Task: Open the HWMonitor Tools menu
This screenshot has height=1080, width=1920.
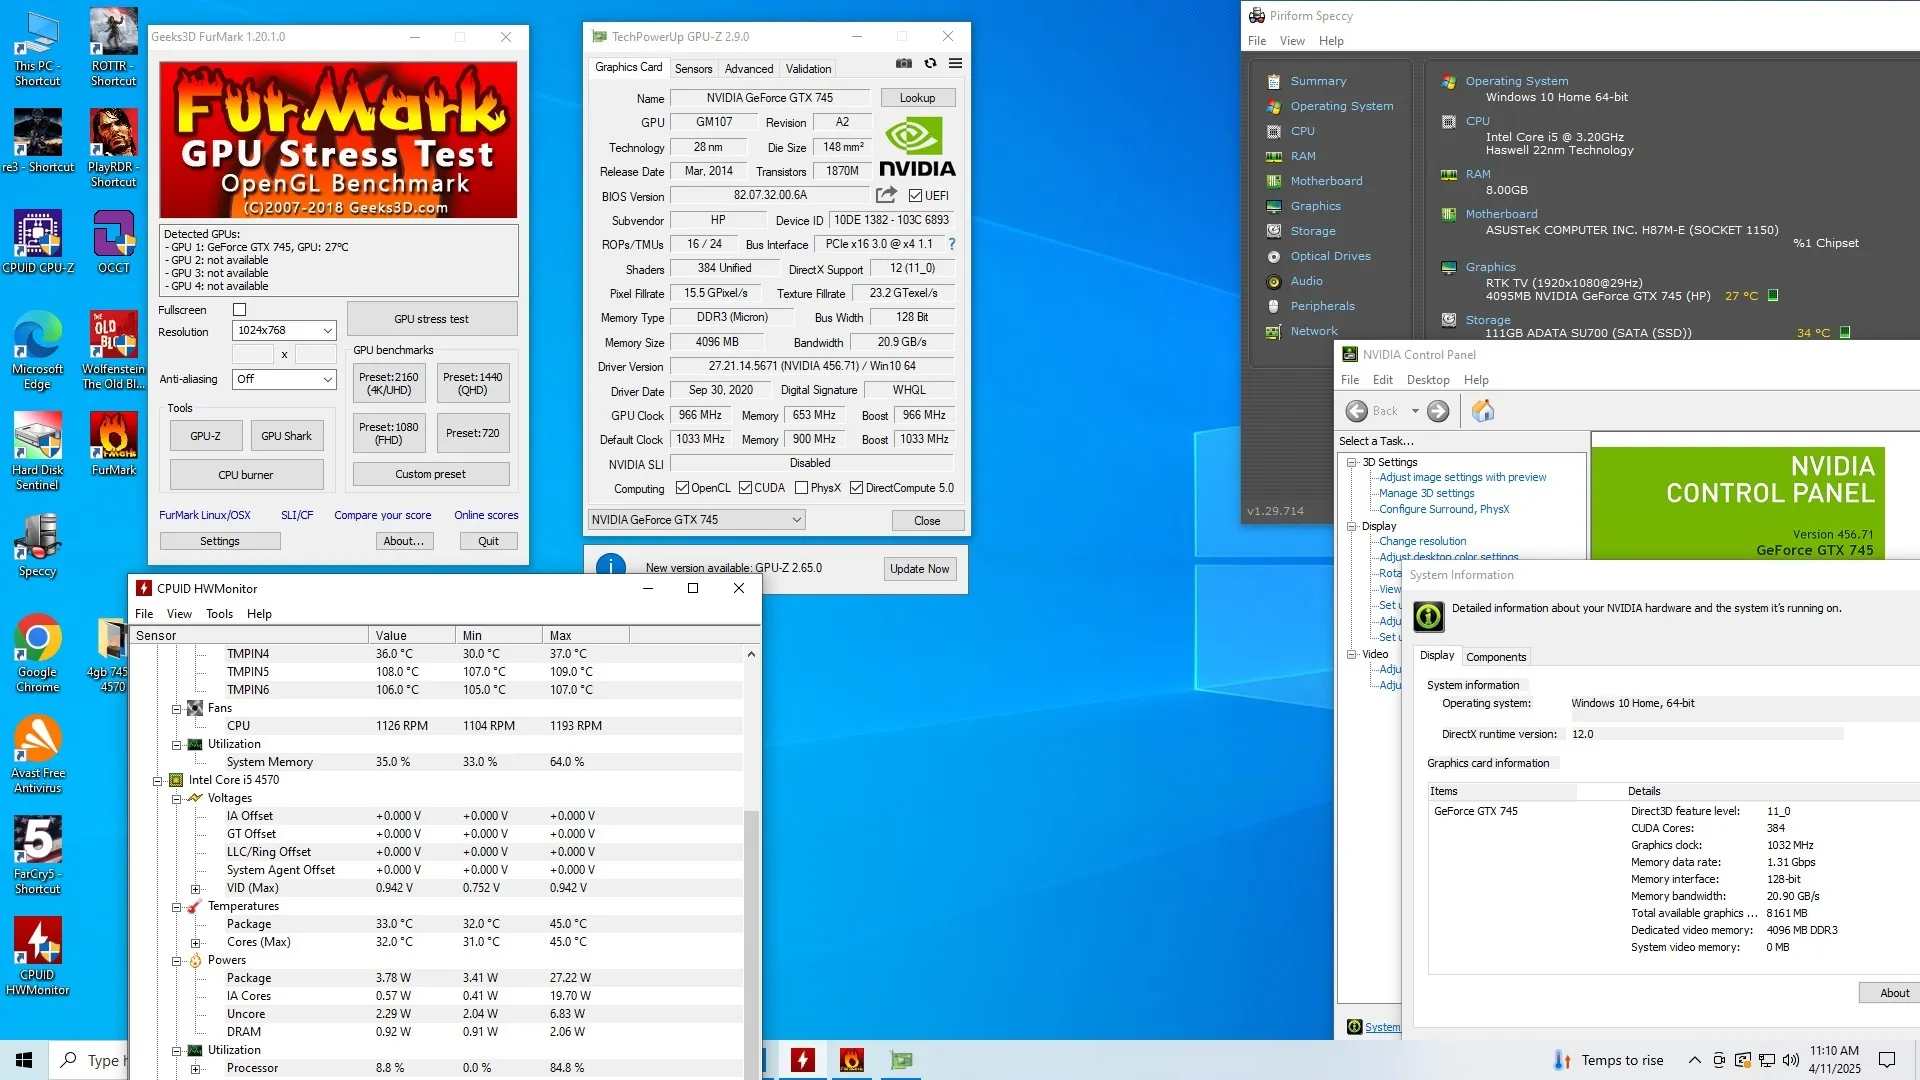Action: point(219,614)
